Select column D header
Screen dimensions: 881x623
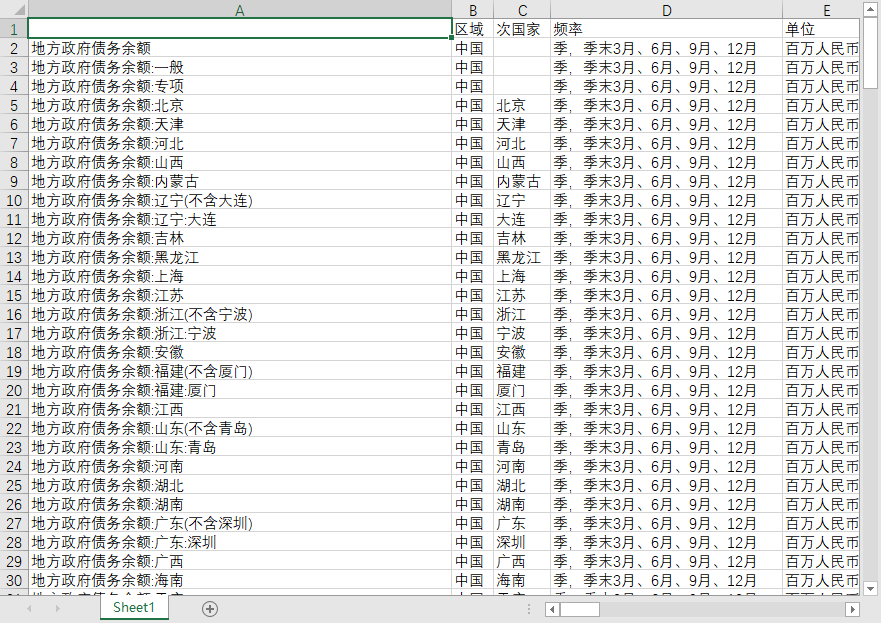point(666,10)
